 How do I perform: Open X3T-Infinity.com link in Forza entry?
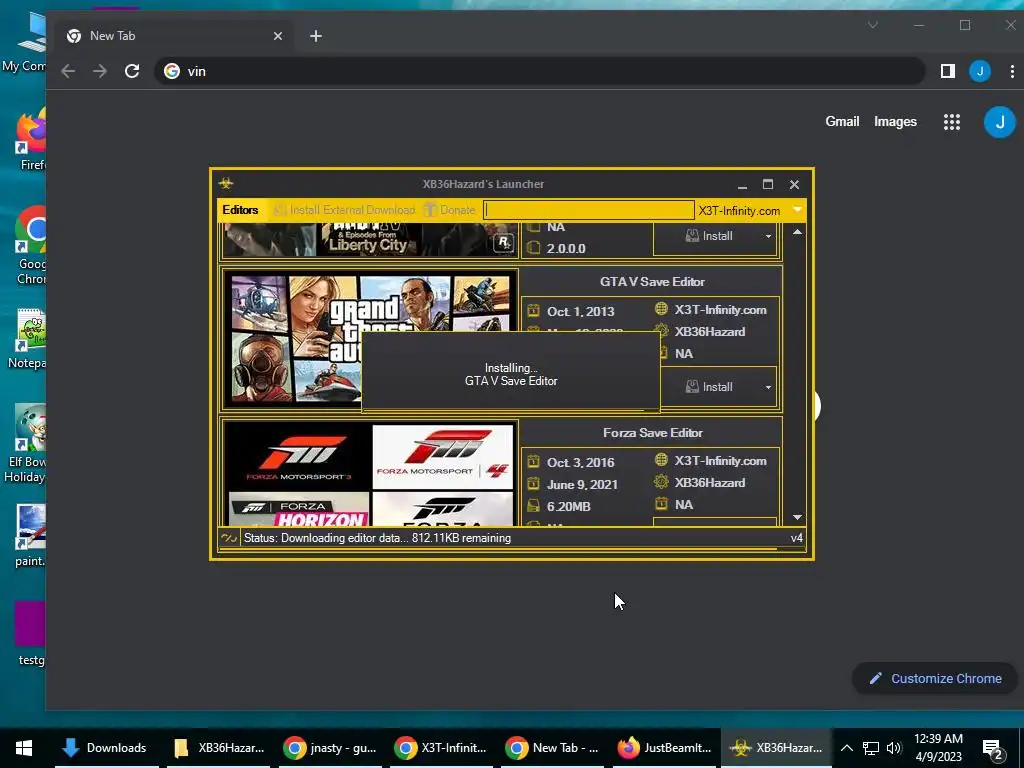(720, 460)
